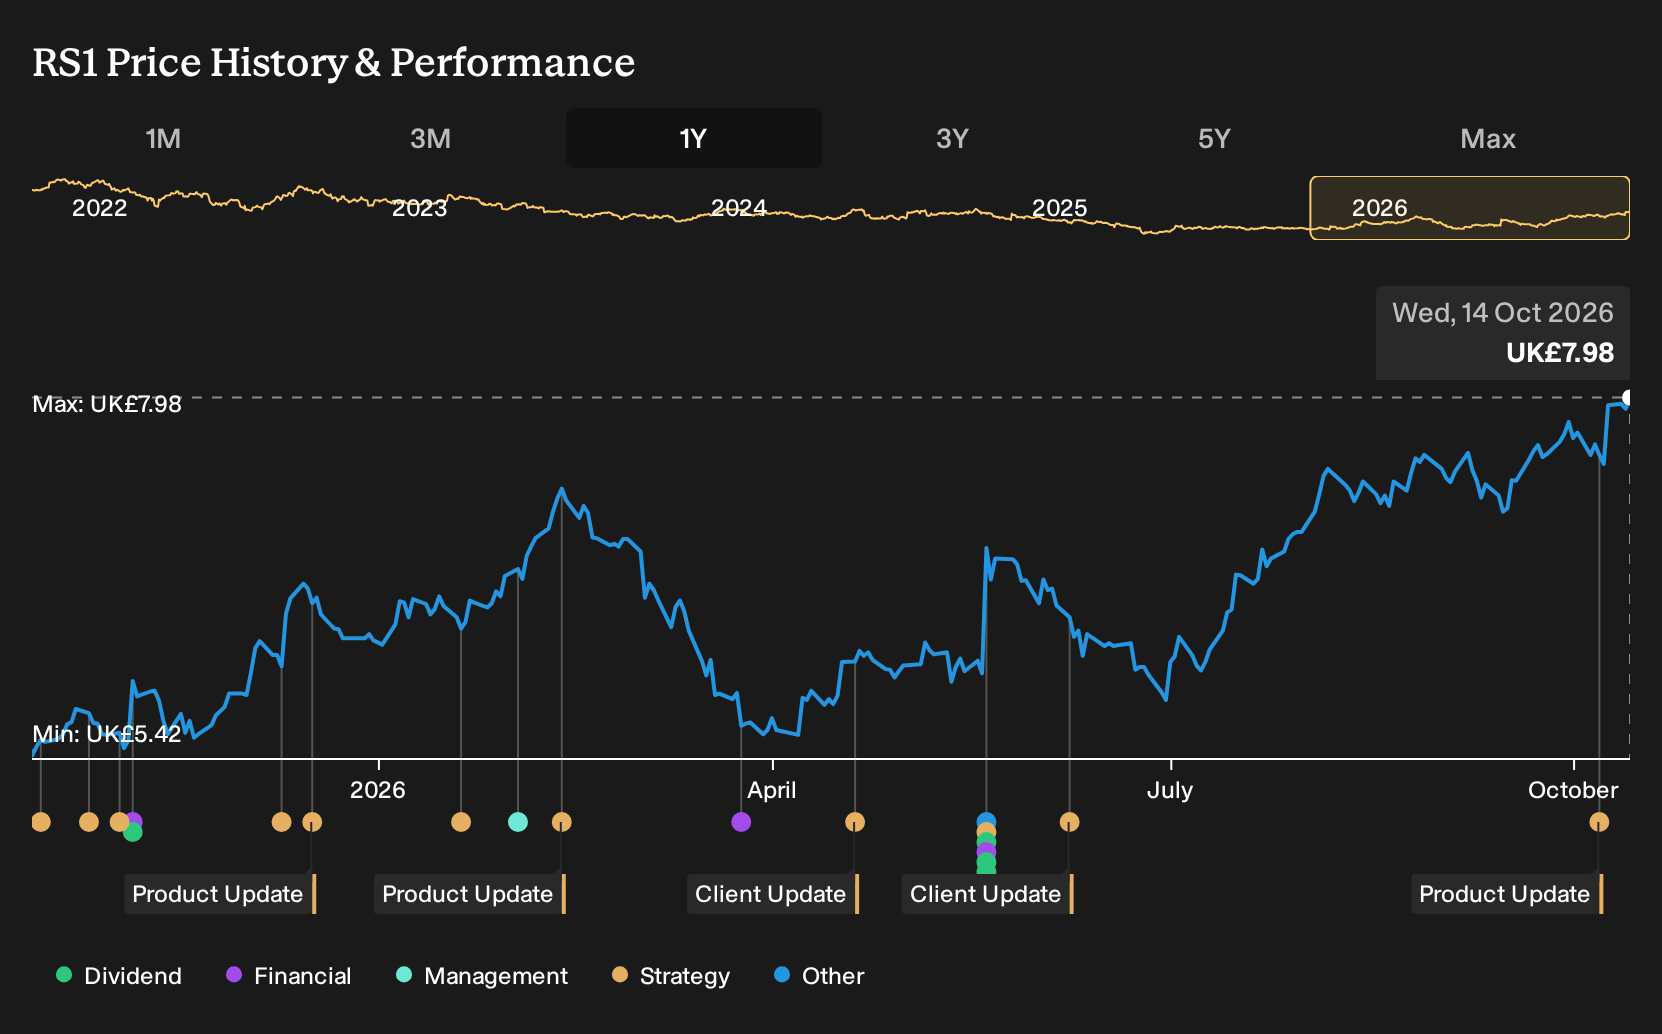Click the teal Management event marker
This screenshot has height=1034, width=1662.
[x=518, y=822]
